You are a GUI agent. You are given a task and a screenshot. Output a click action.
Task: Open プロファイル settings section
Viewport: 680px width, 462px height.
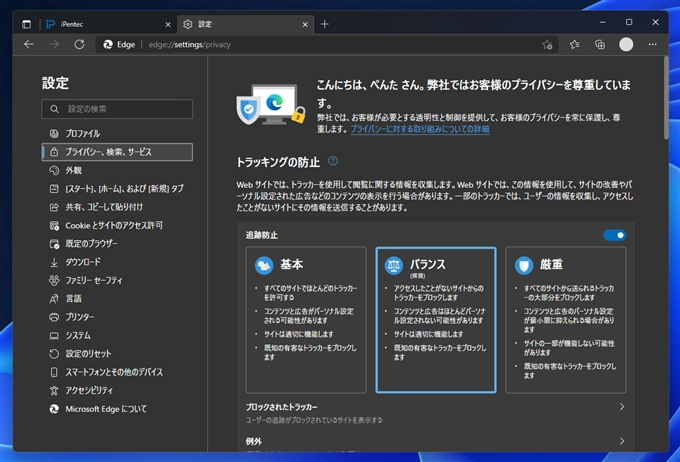117,134
